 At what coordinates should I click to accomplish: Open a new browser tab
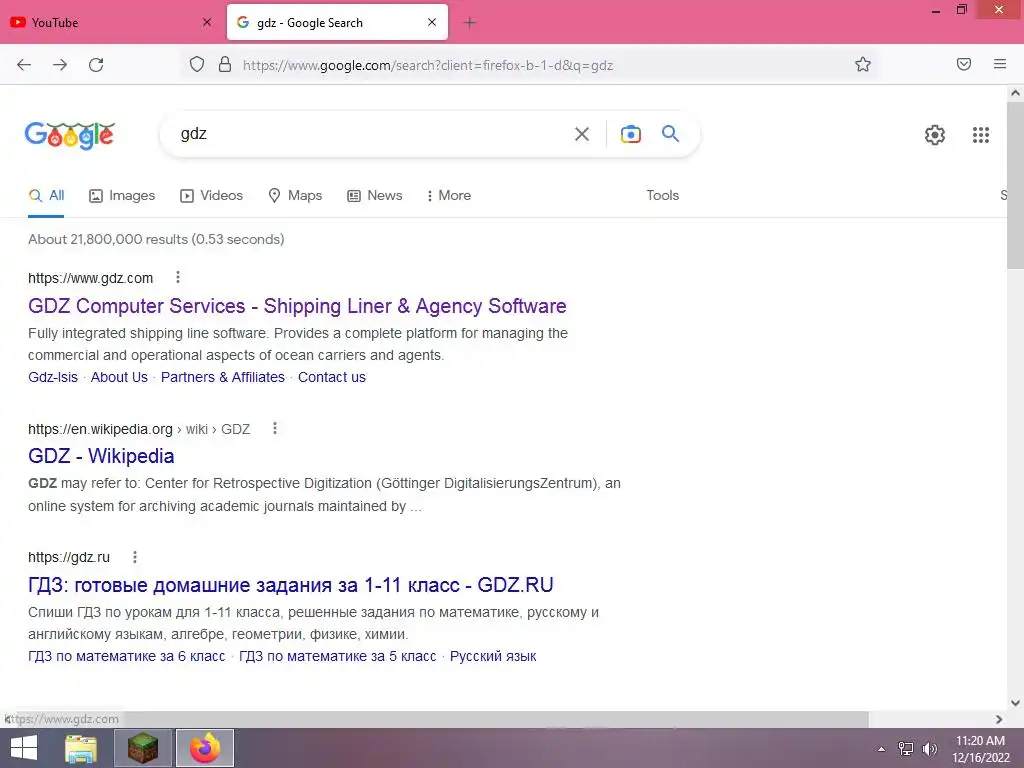(x=470, y=23)
